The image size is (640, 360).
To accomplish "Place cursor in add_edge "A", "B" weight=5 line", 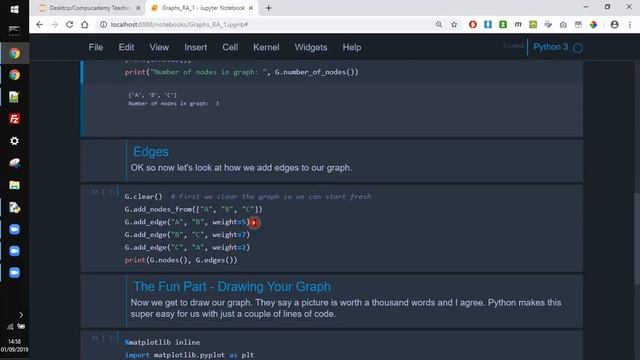I will click(187, 222).
